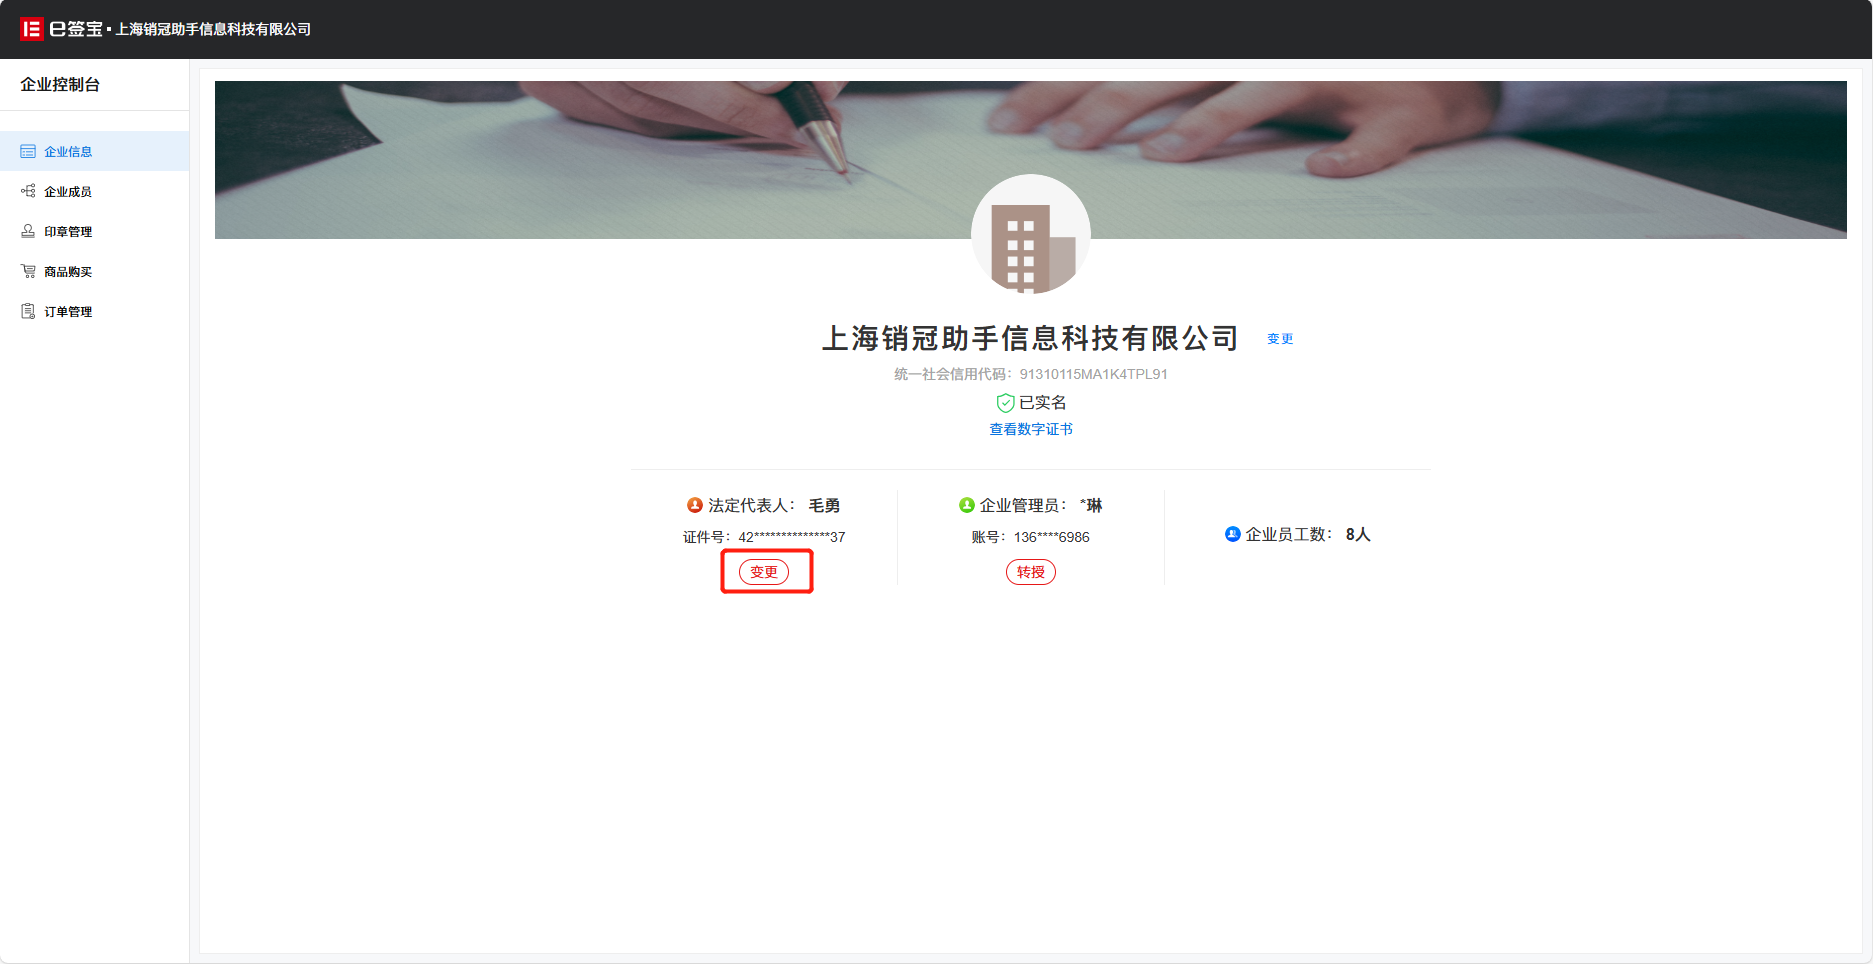This screenshot has height=964, width=1873.
Task: Click the banner image of signing hands
Action: pyautogui.click(x=1031, y=160)
